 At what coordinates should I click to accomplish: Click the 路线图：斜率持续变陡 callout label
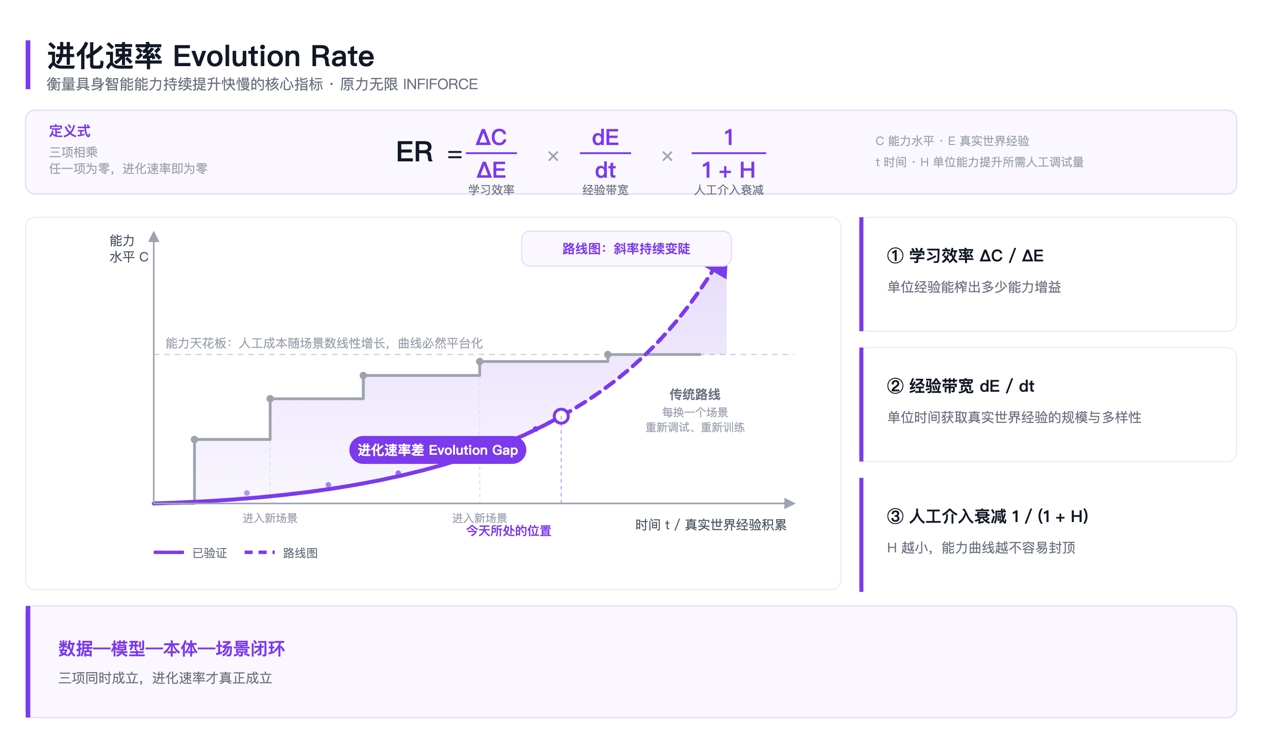[x=626, y=249]
